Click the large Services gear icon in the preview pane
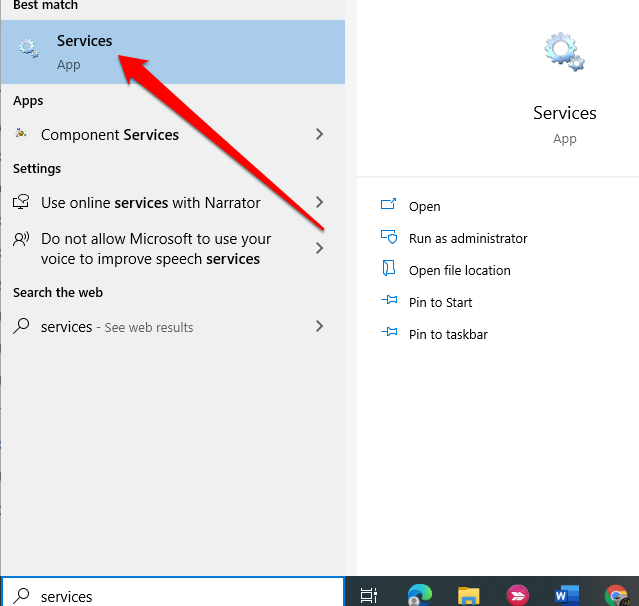Viewport: 639px width, 606px height. pyautogui.click(x=564, y=53)
